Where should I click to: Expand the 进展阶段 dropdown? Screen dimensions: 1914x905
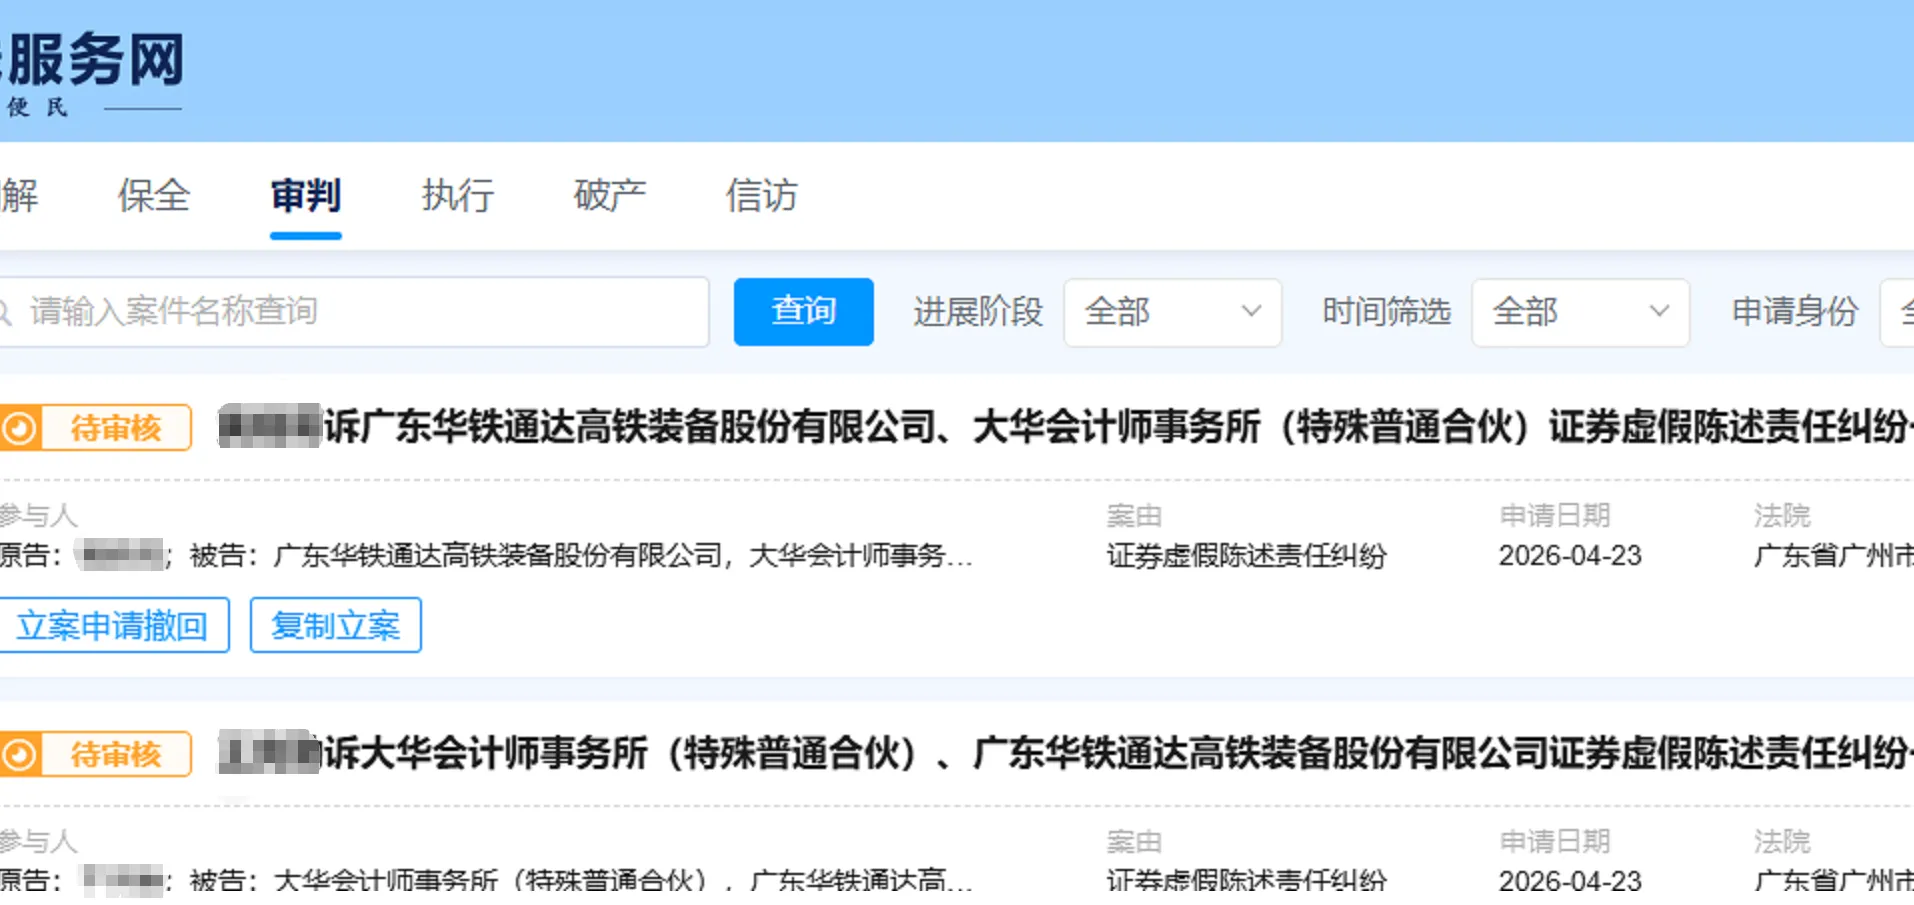[1173, 312]
